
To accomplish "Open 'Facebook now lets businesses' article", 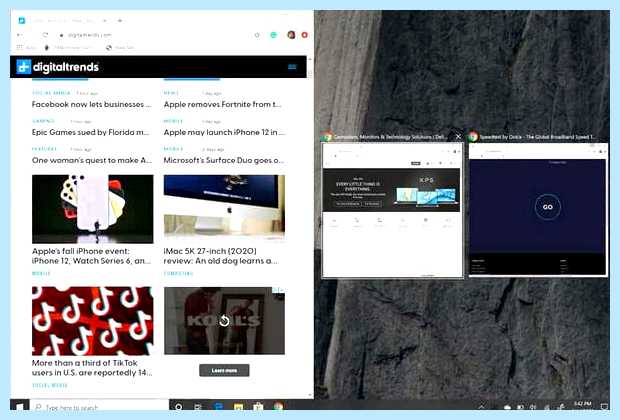I will pos(92,104).
